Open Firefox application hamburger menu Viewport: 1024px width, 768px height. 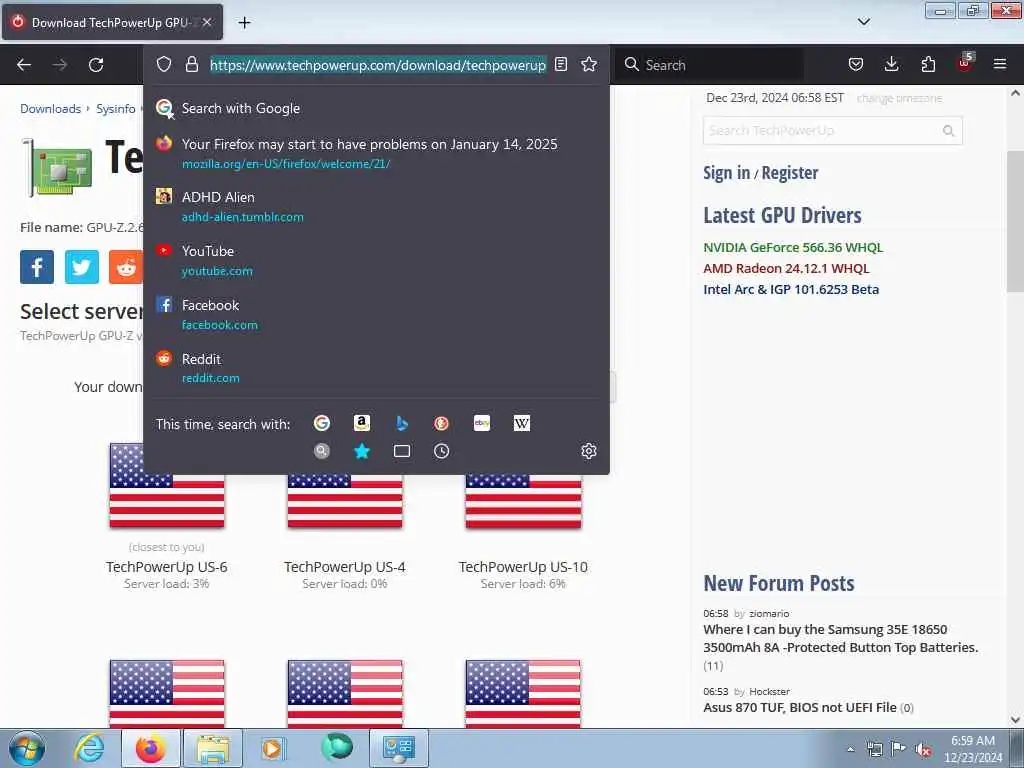tap(1000, 64)
